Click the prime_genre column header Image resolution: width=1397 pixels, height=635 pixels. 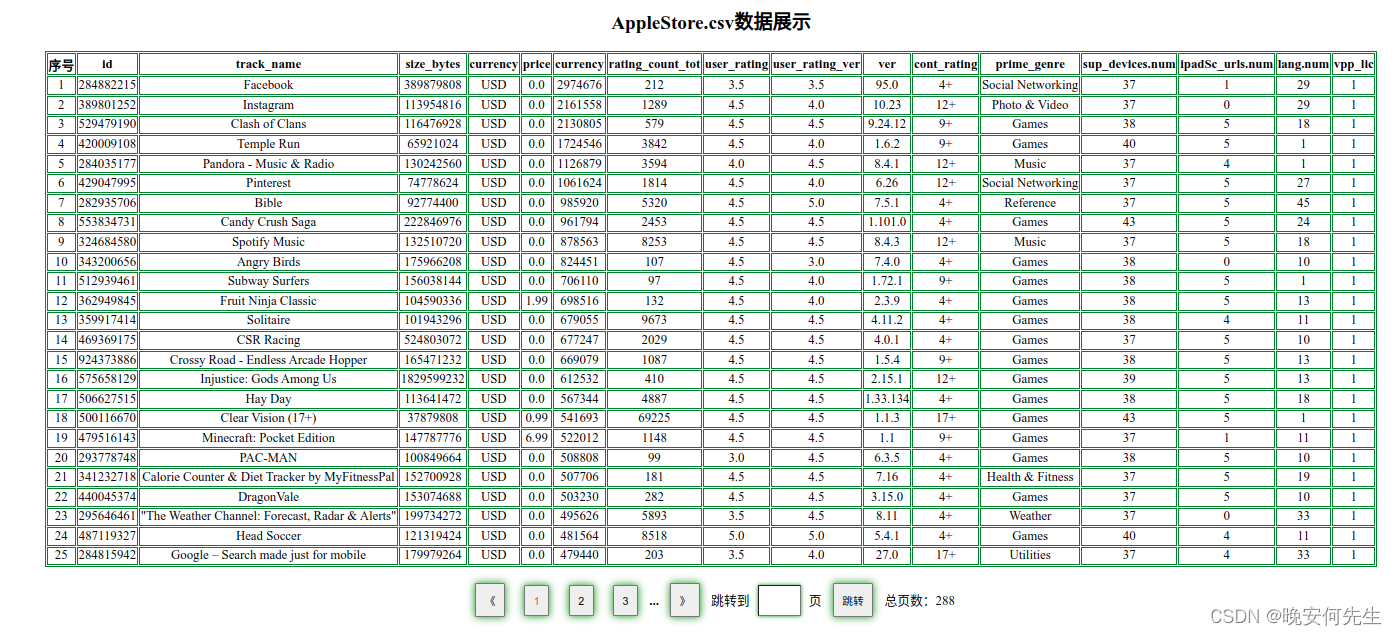click(x=1030, y=65)
